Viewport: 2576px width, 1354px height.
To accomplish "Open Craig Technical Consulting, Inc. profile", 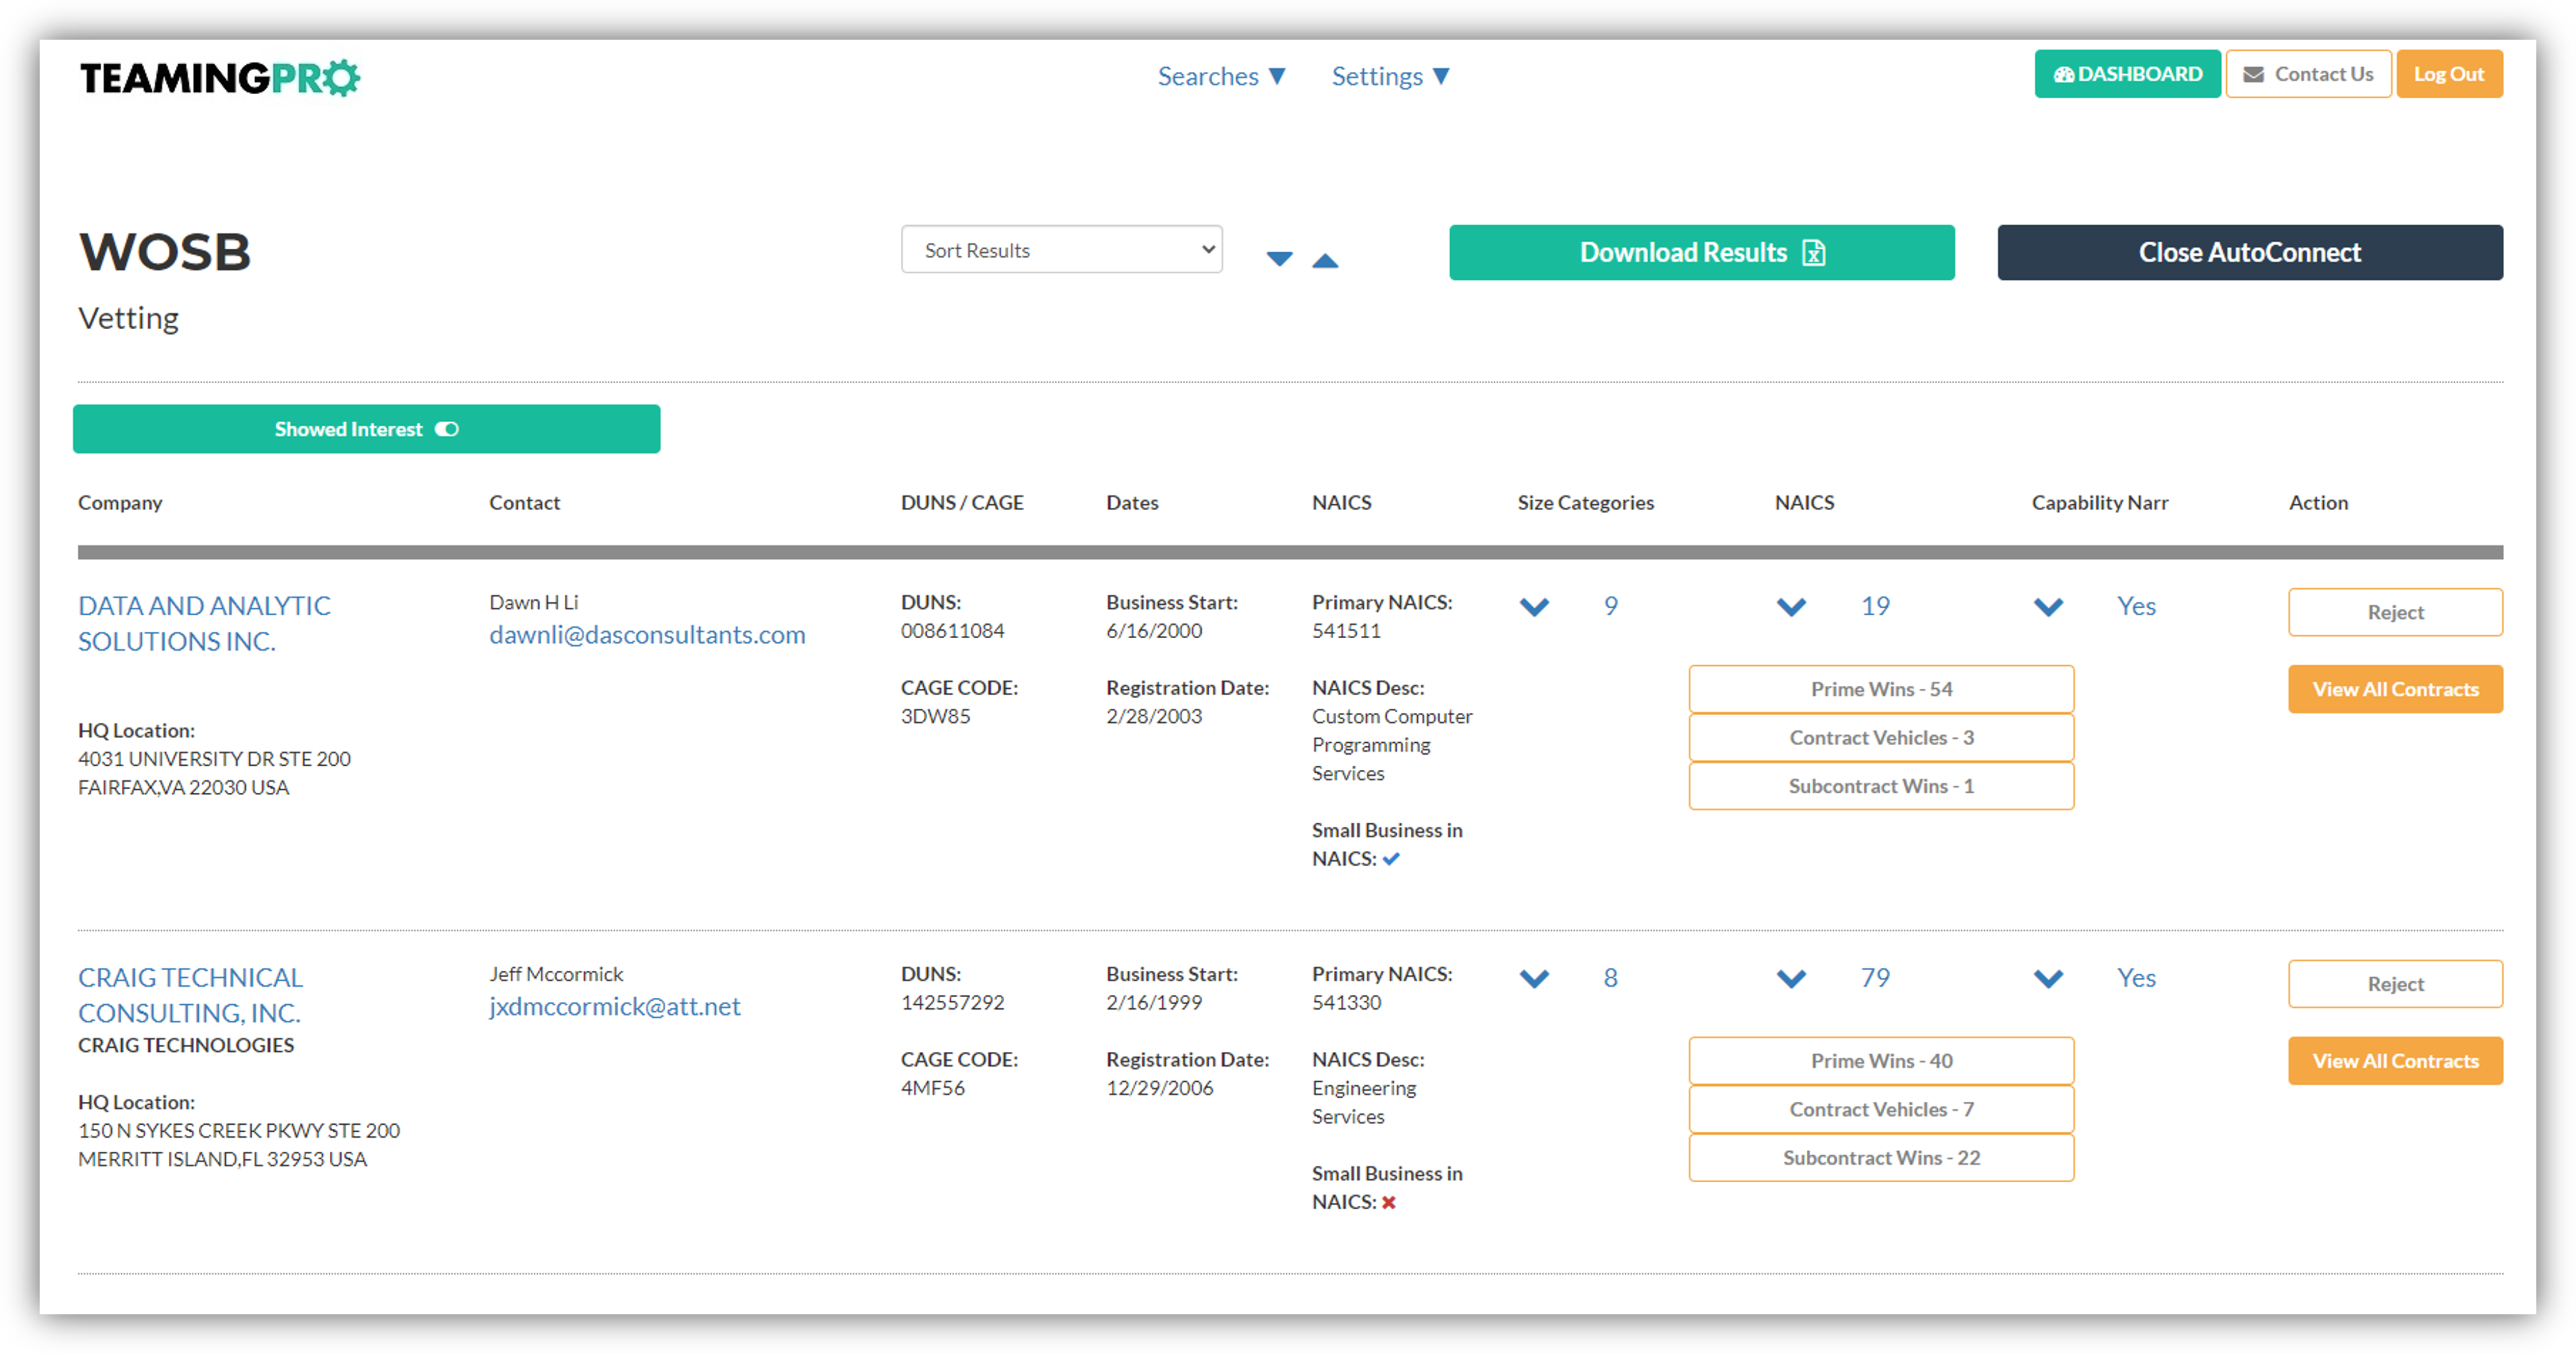I will 190,995.
